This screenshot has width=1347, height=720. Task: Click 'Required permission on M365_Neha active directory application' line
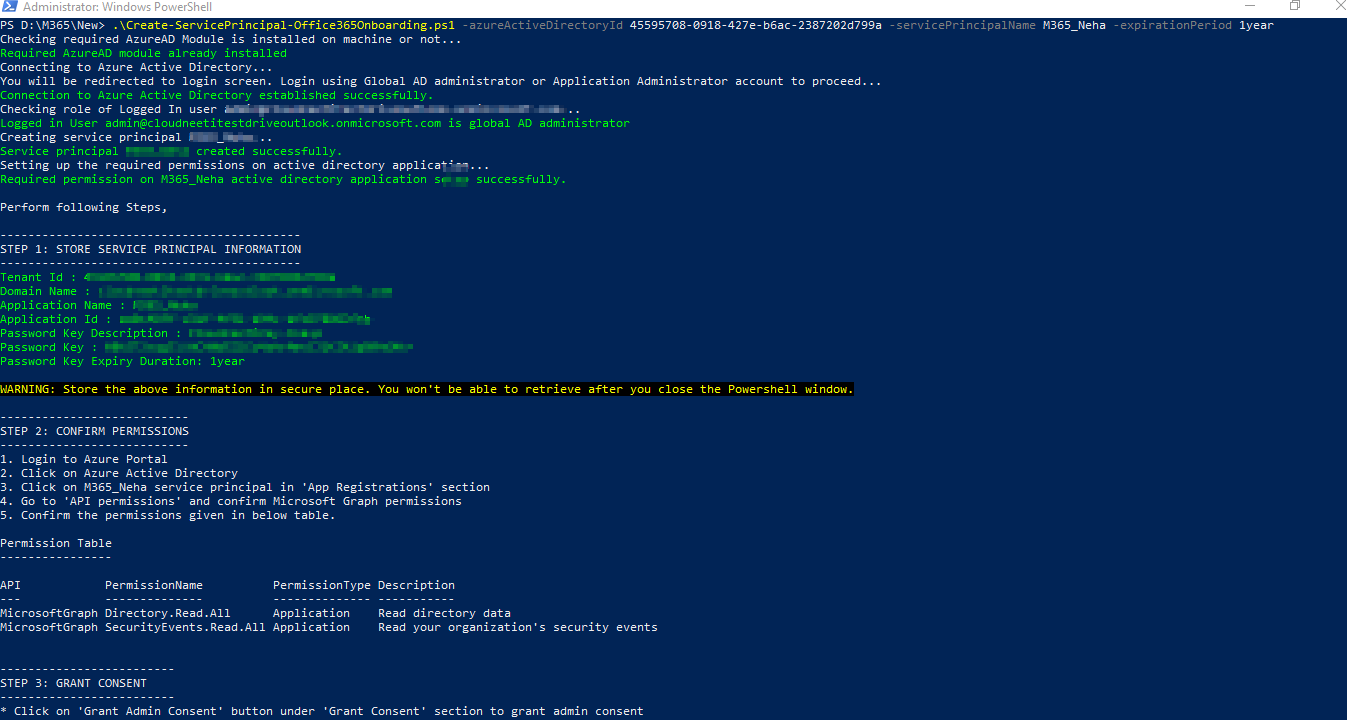pyautogui.click(x=283, y=179)
